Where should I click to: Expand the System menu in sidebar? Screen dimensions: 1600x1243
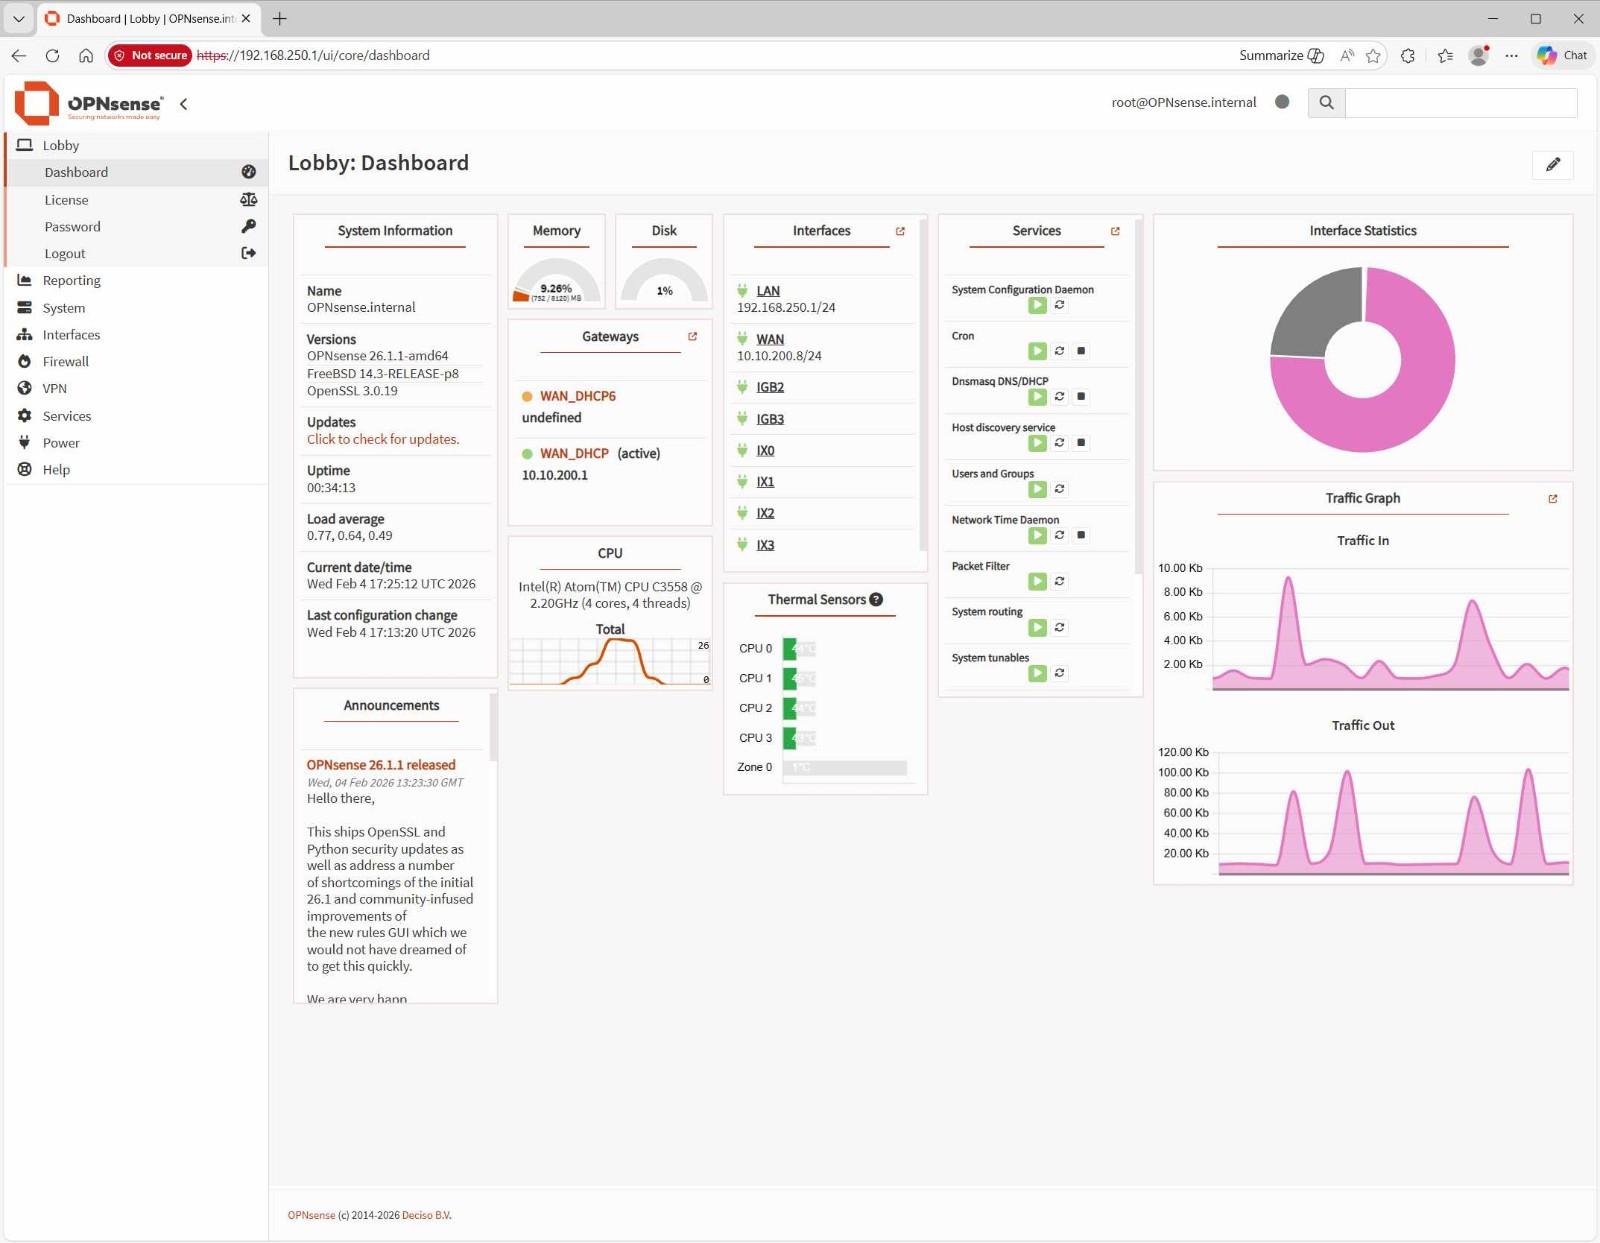pyautogui.click(x=64, y=308)
